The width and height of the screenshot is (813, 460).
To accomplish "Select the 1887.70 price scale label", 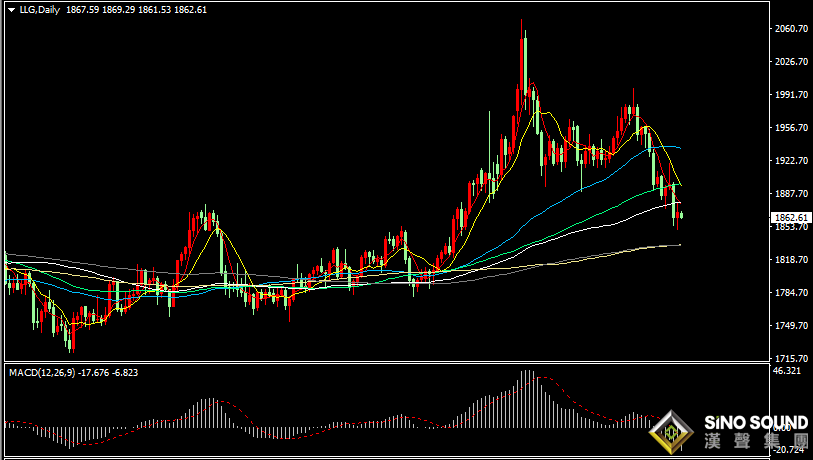I will click(792, 193).
